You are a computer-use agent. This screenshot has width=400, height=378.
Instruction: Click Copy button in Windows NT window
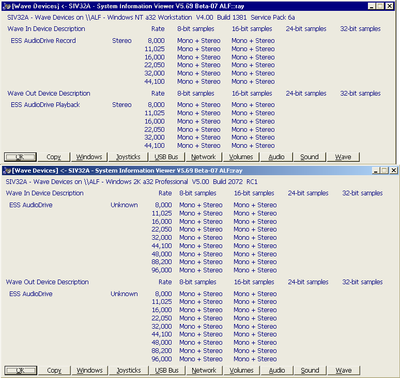(54, 157)
